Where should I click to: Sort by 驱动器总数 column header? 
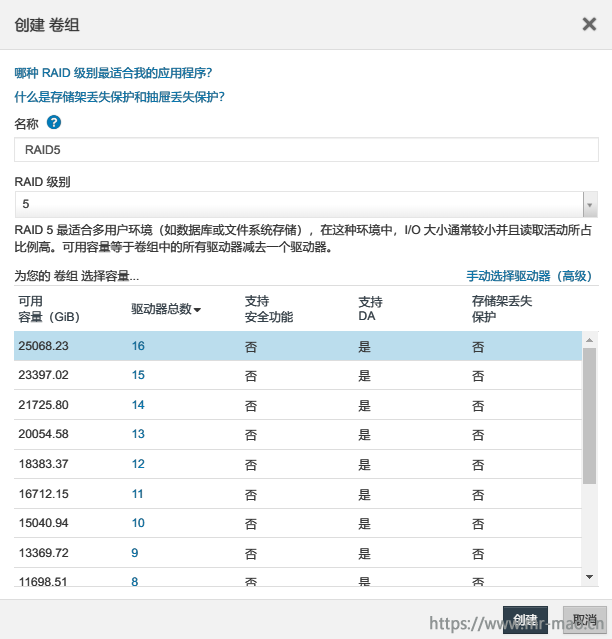click(x=166, y=309)
